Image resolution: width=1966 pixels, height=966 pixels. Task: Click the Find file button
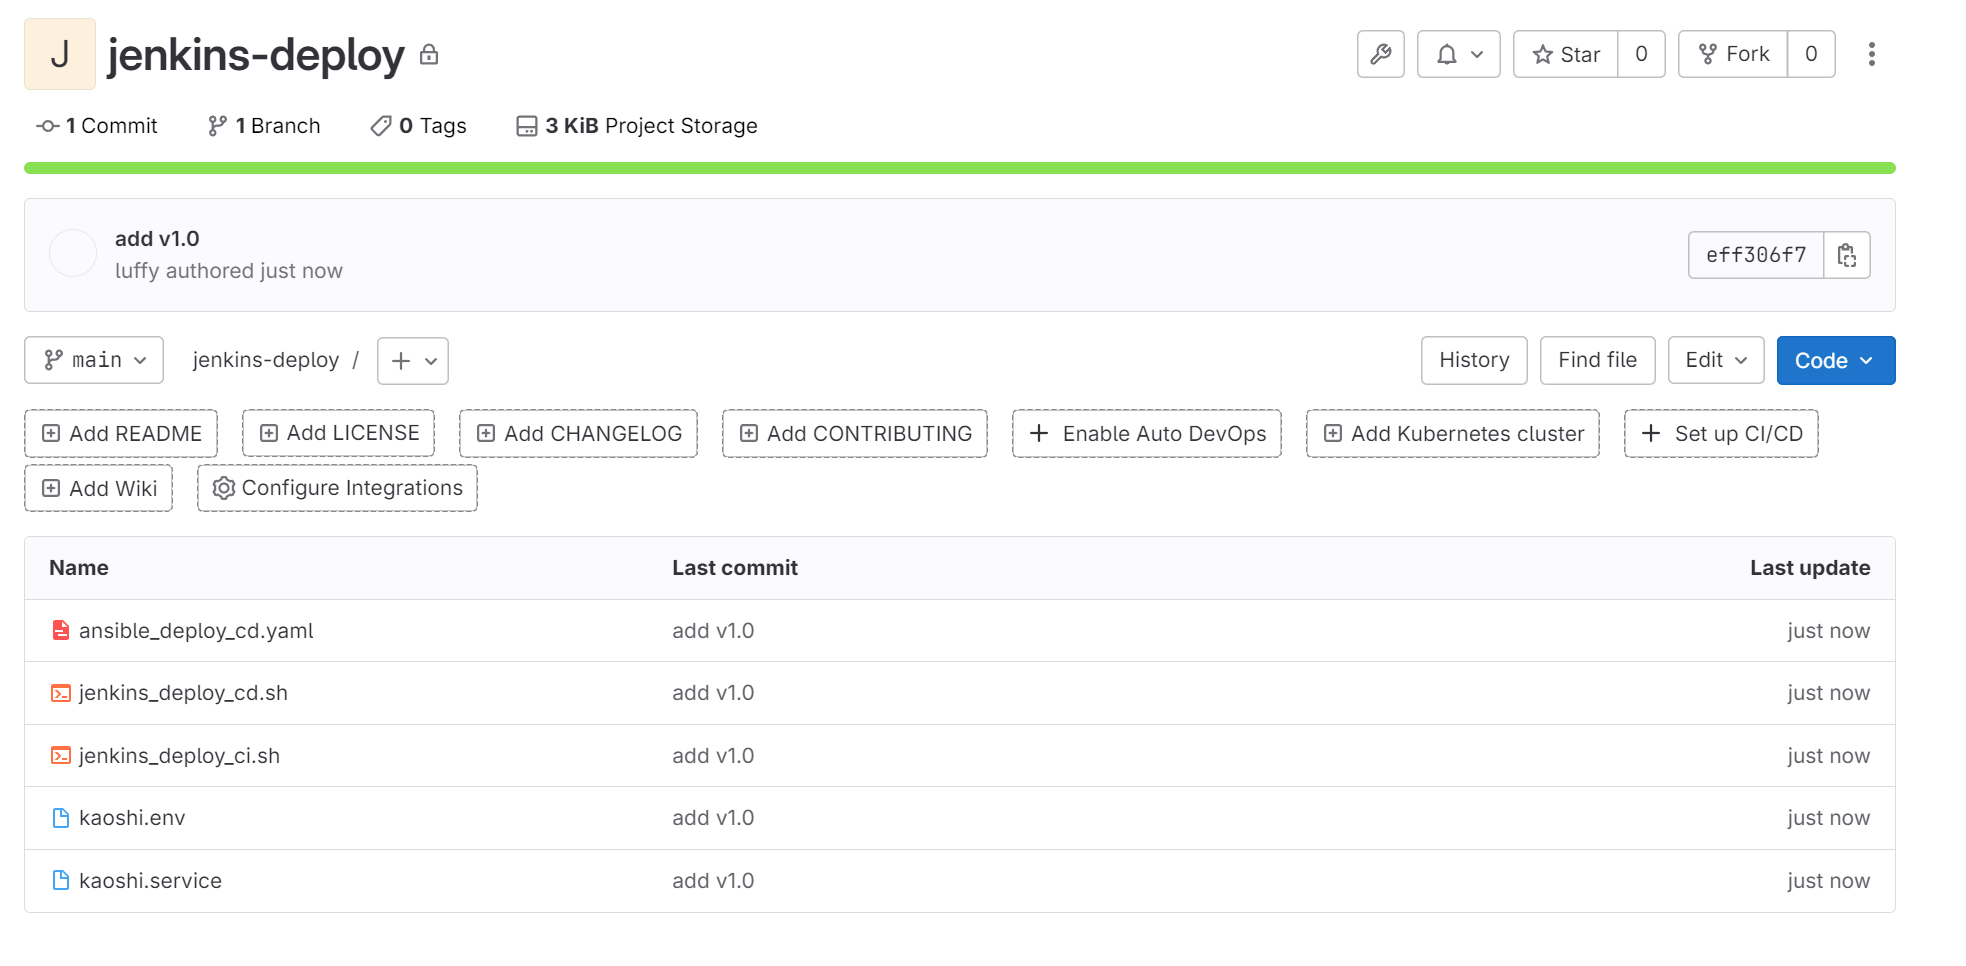point(1597,360)
